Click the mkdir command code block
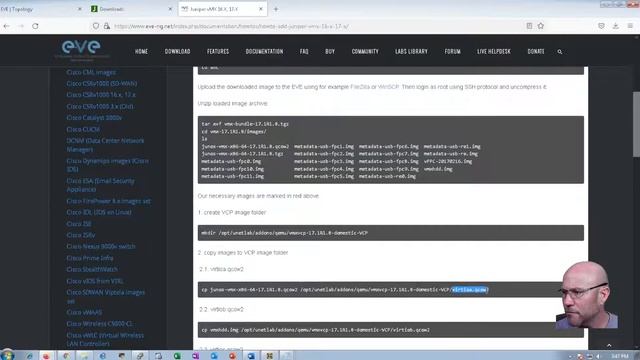The height and width of the screenshot is (360, 640). [391, 233]
